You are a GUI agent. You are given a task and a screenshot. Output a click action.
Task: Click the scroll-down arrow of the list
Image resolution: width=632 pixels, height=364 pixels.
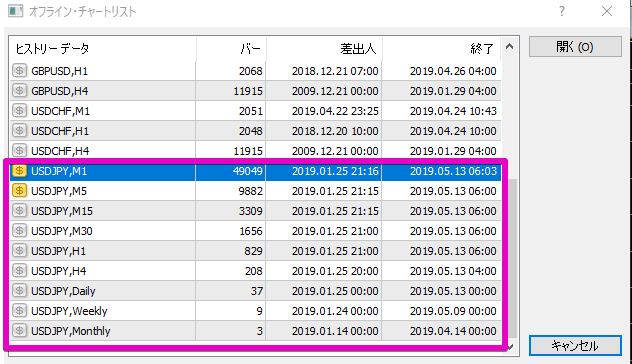click(510, 347)
